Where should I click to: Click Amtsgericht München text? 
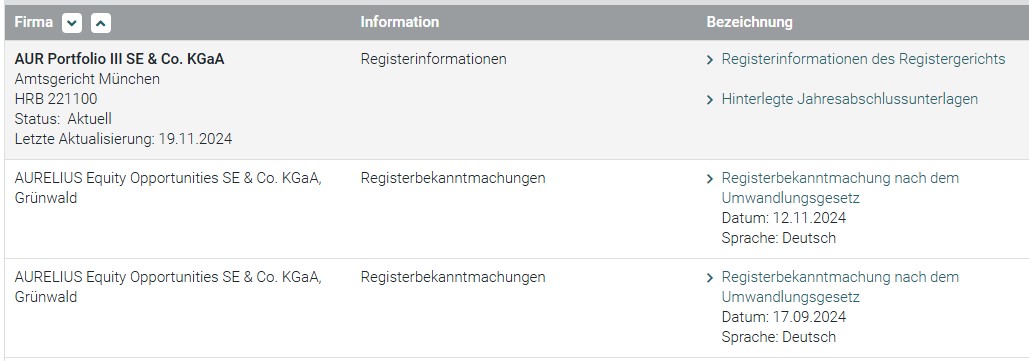(x=87, y=79)
